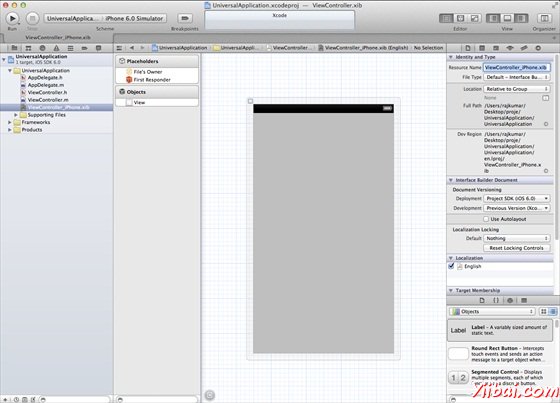Image resolution: width=560 pixels, height=403 pixels.
Task: Select the ViewController_iPhone.xib window tab
Action: pyautogui.click(x=58, y=37)
